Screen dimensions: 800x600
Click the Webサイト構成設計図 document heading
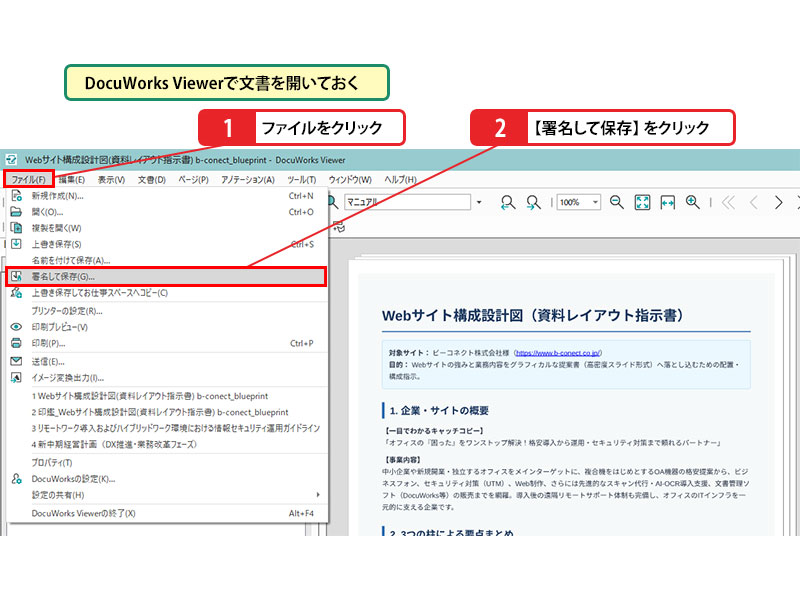[532, 315]
